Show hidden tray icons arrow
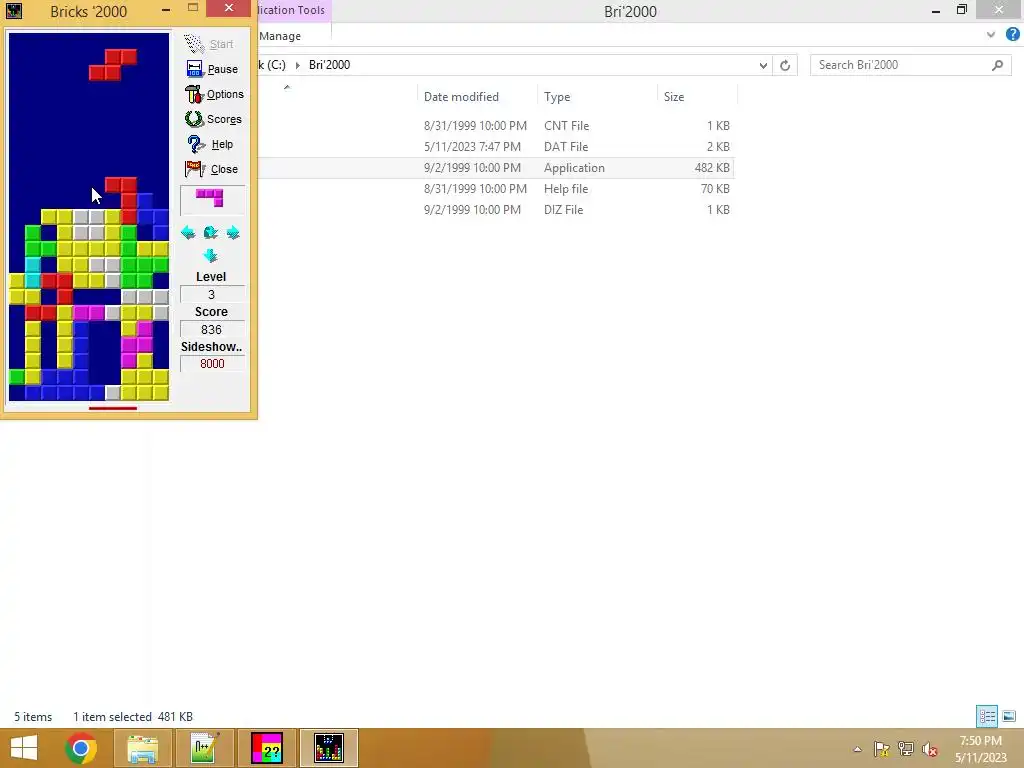Screen dimensions: 1024x768 857,749
